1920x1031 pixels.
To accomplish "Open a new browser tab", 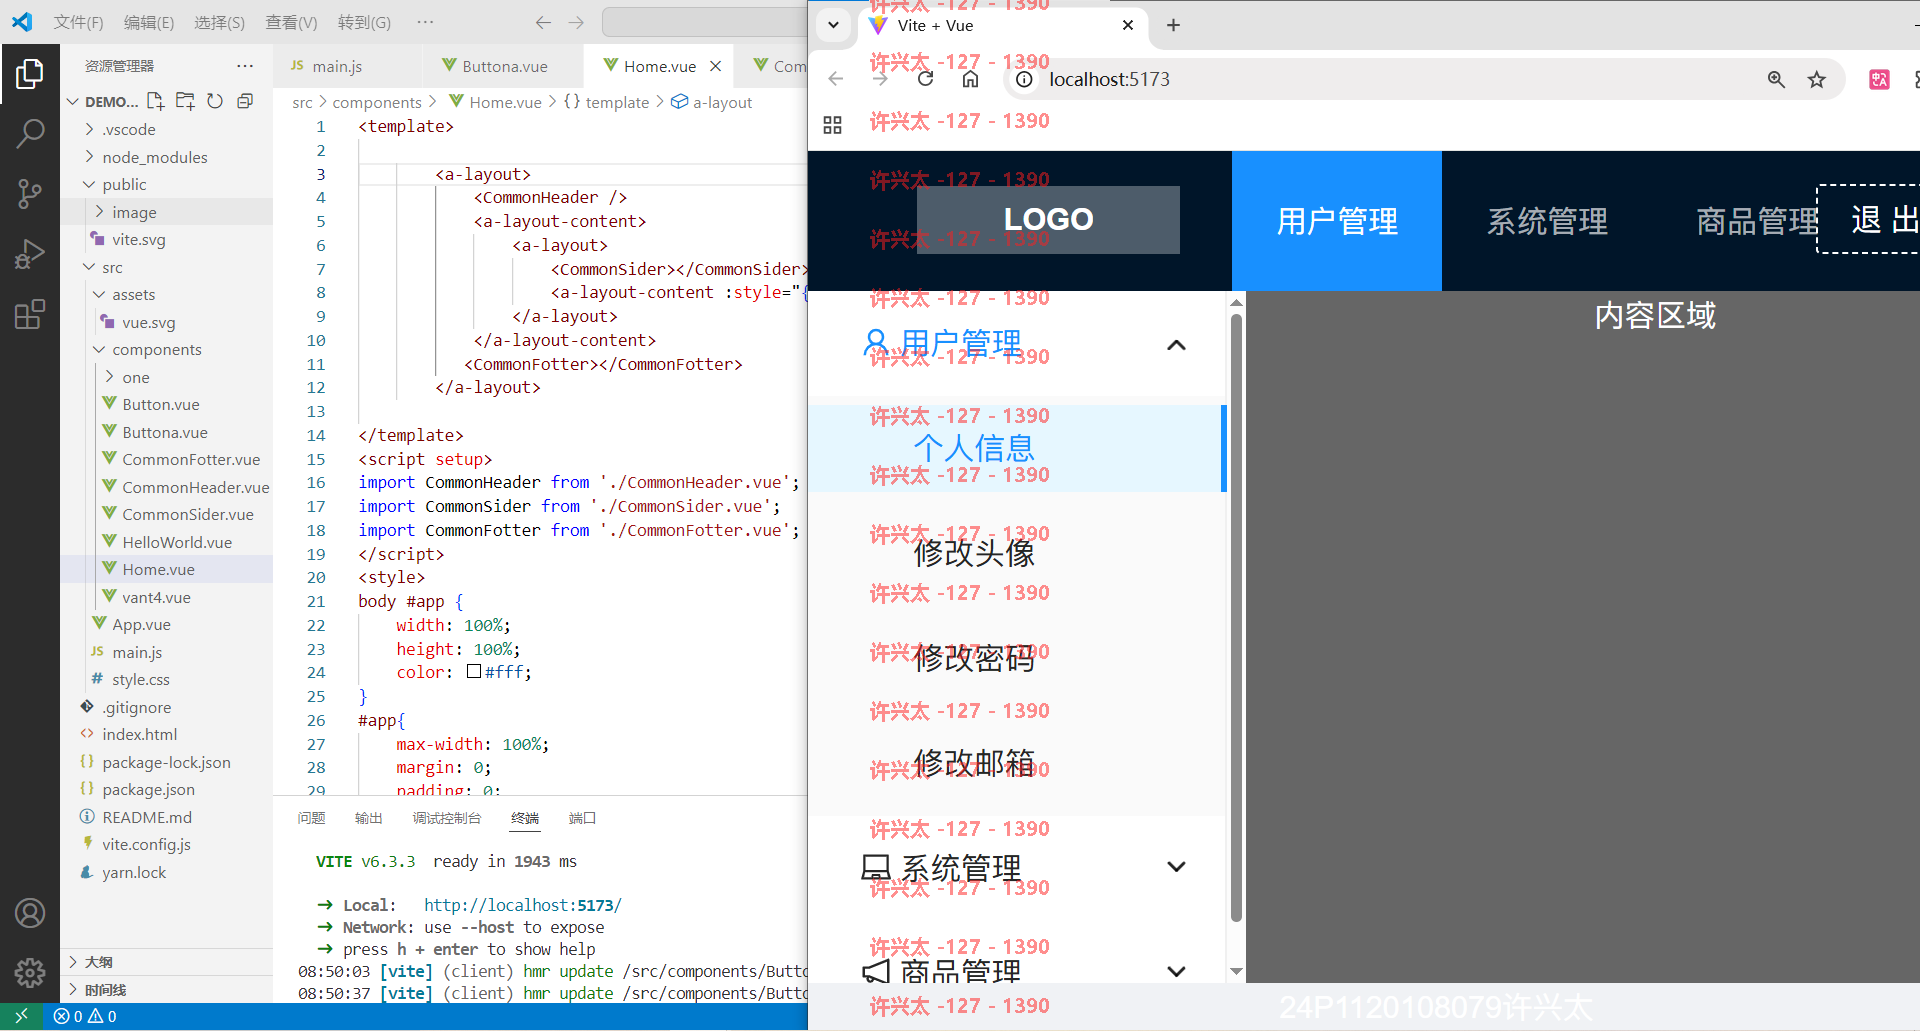I will (x=1174, y=25).
